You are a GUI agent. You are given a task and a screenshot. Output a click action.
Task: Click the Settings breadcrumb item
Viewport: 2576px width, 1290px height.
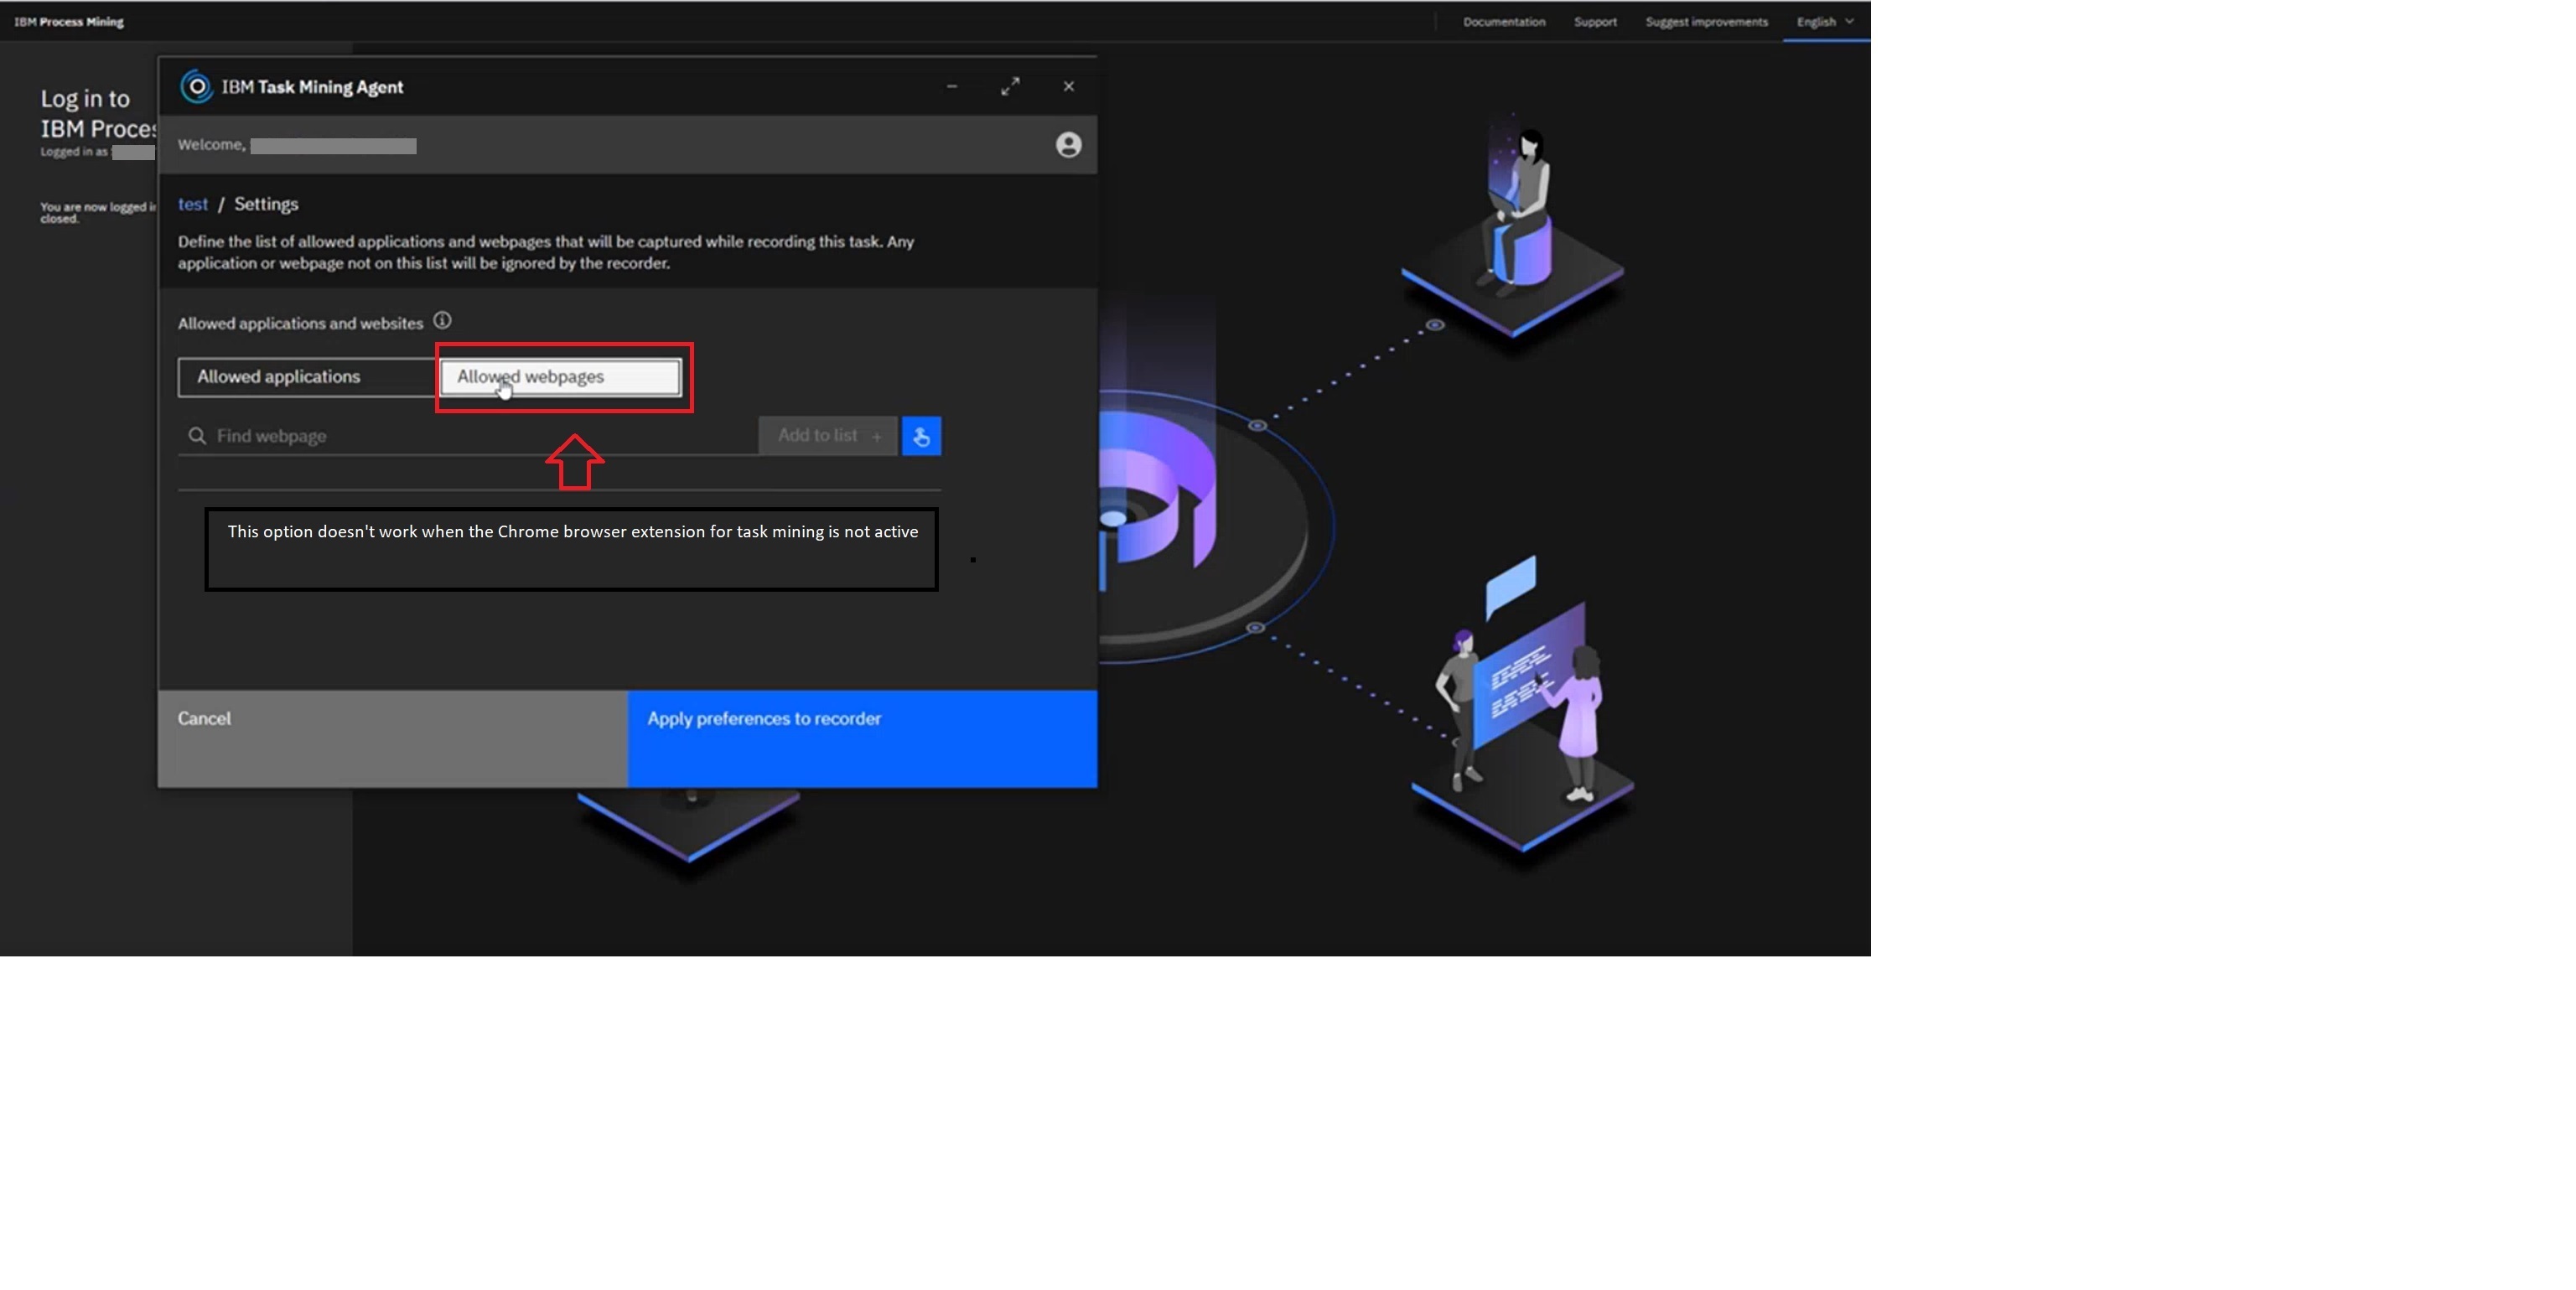266,204
